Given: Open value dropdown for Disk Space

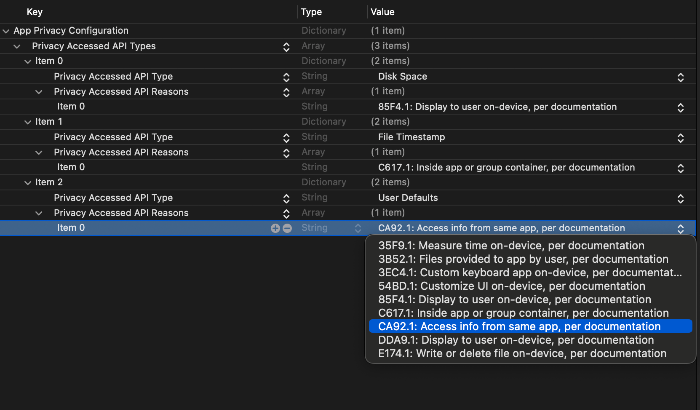Looking at the screenshot, I should pyautogui.click(x=680, y=77).
